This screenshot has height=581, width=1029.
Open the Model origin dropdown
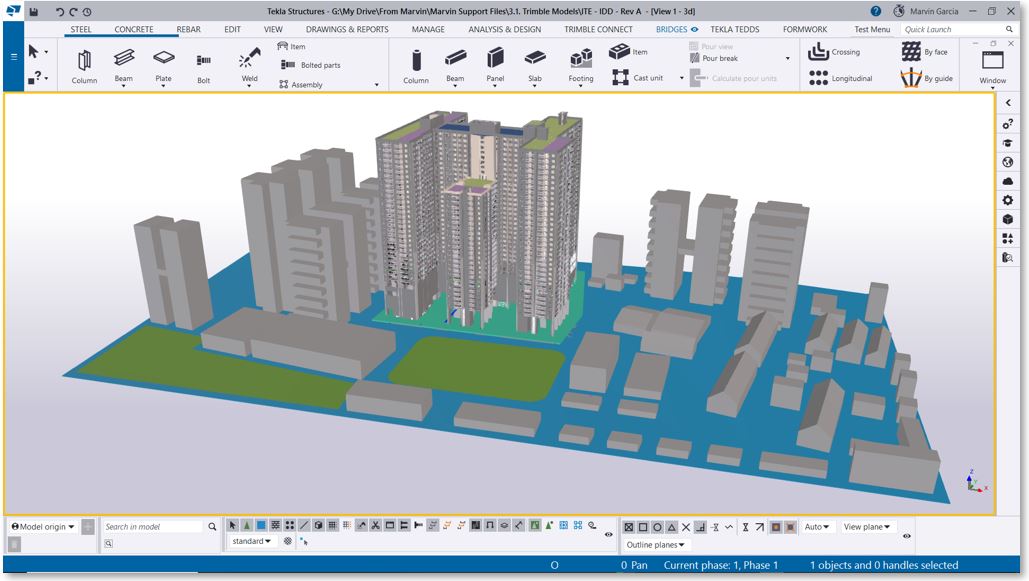click(43, 527)
